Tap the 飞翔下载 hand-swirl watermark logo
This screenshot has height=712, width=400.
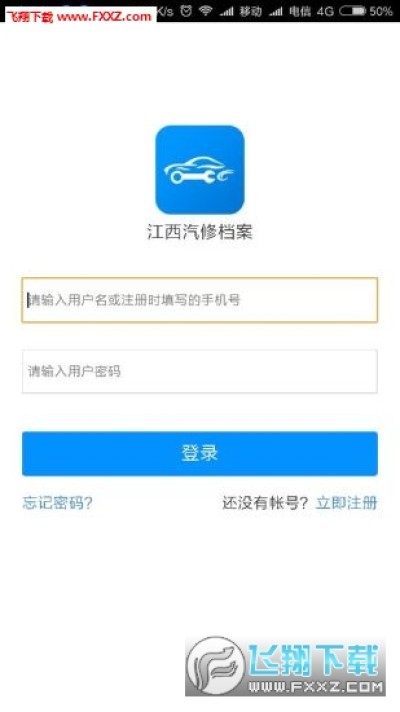pos(216,666)
